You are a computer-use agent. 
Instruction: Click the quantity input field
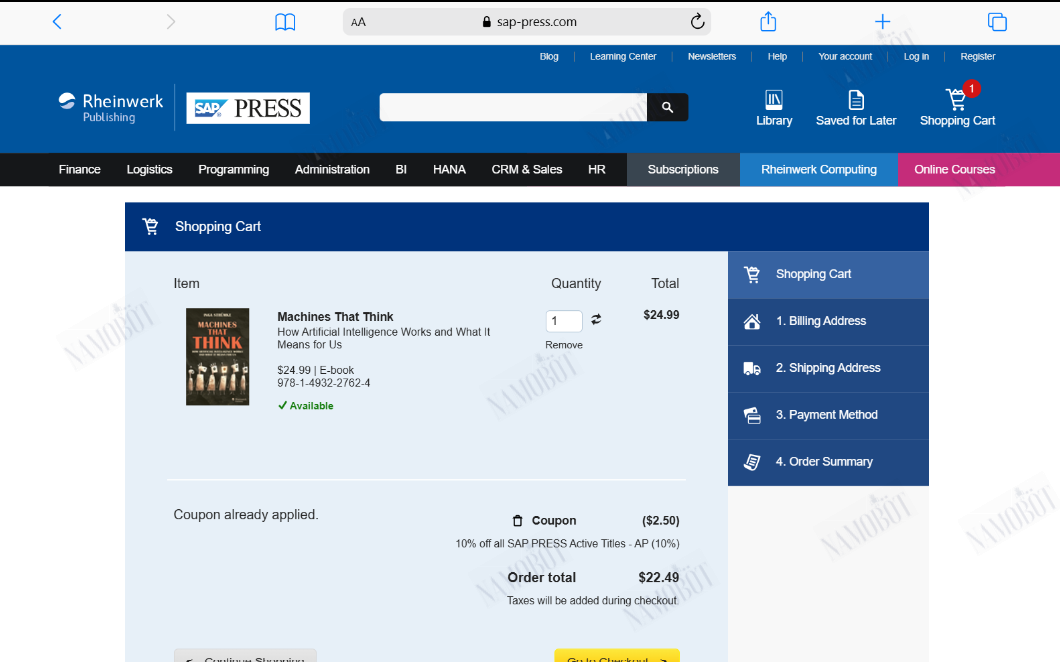564,321
